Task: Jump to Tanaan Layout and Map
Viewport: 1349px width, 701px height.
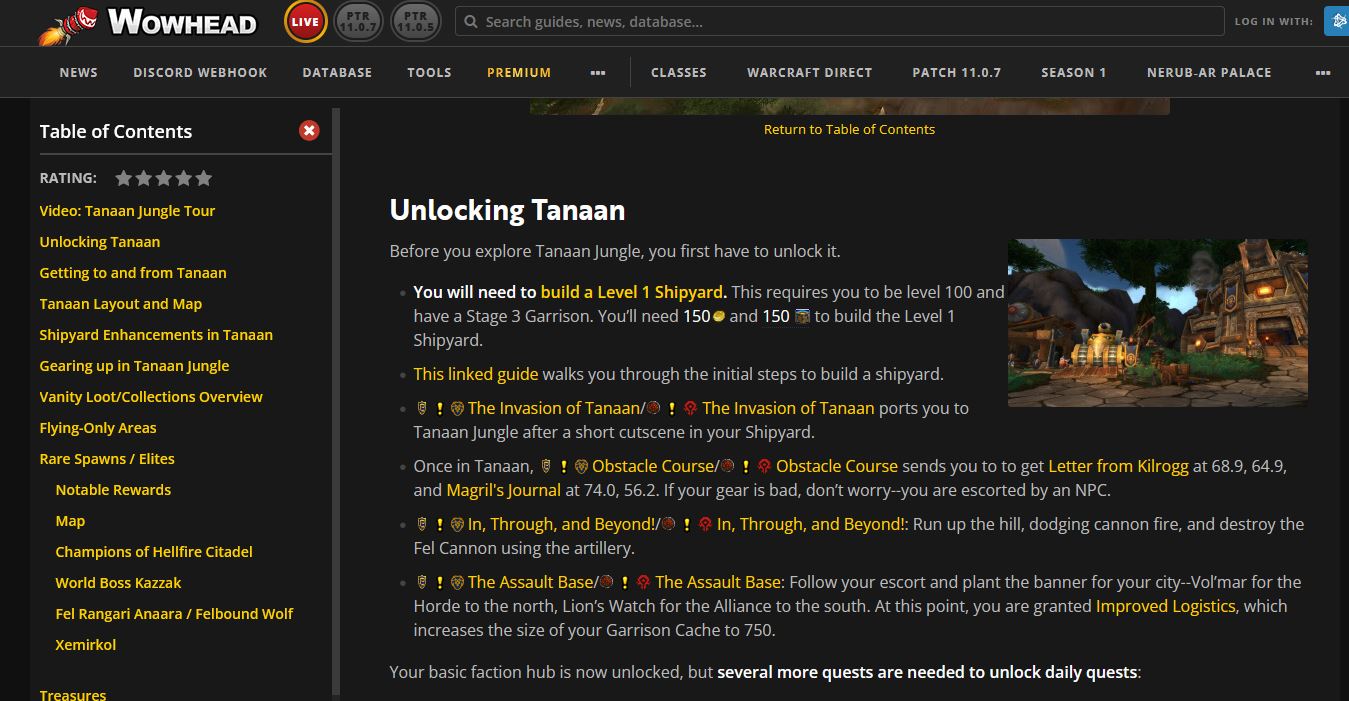Action: pyautogui.click(x=121, y=304)
